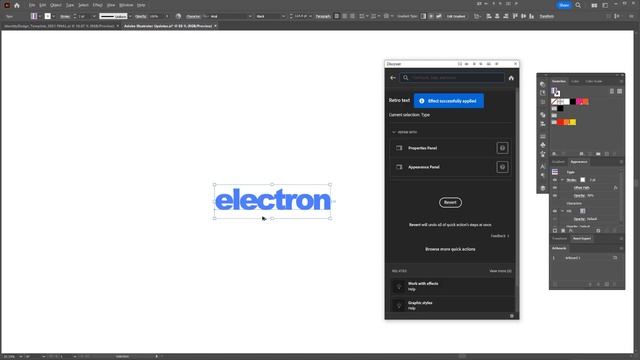
Task: Click vertical align top icon
Action: (x=515, y=16)
